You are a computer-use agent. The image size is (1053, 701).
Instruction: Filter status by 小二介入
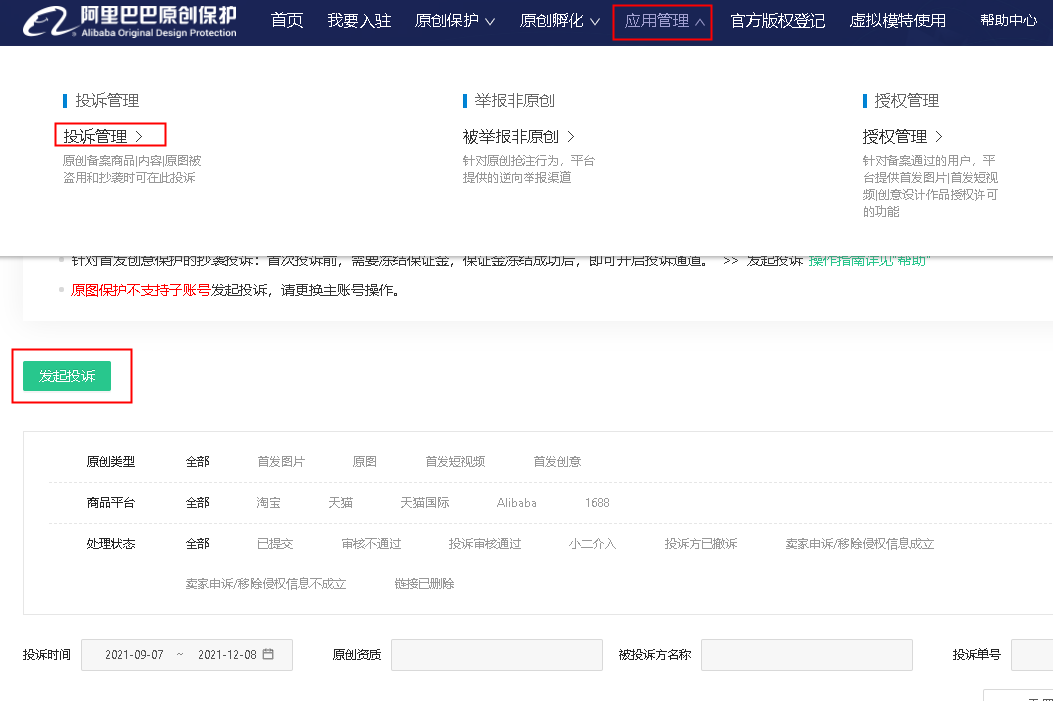[x=592, y=544]
